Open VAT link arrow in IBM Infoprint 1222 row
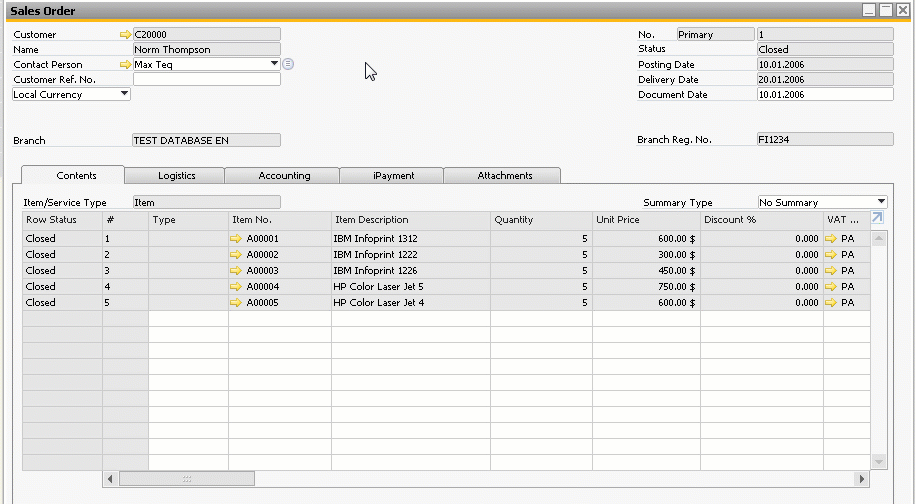 pyautogui.click(x=831, y=255)
